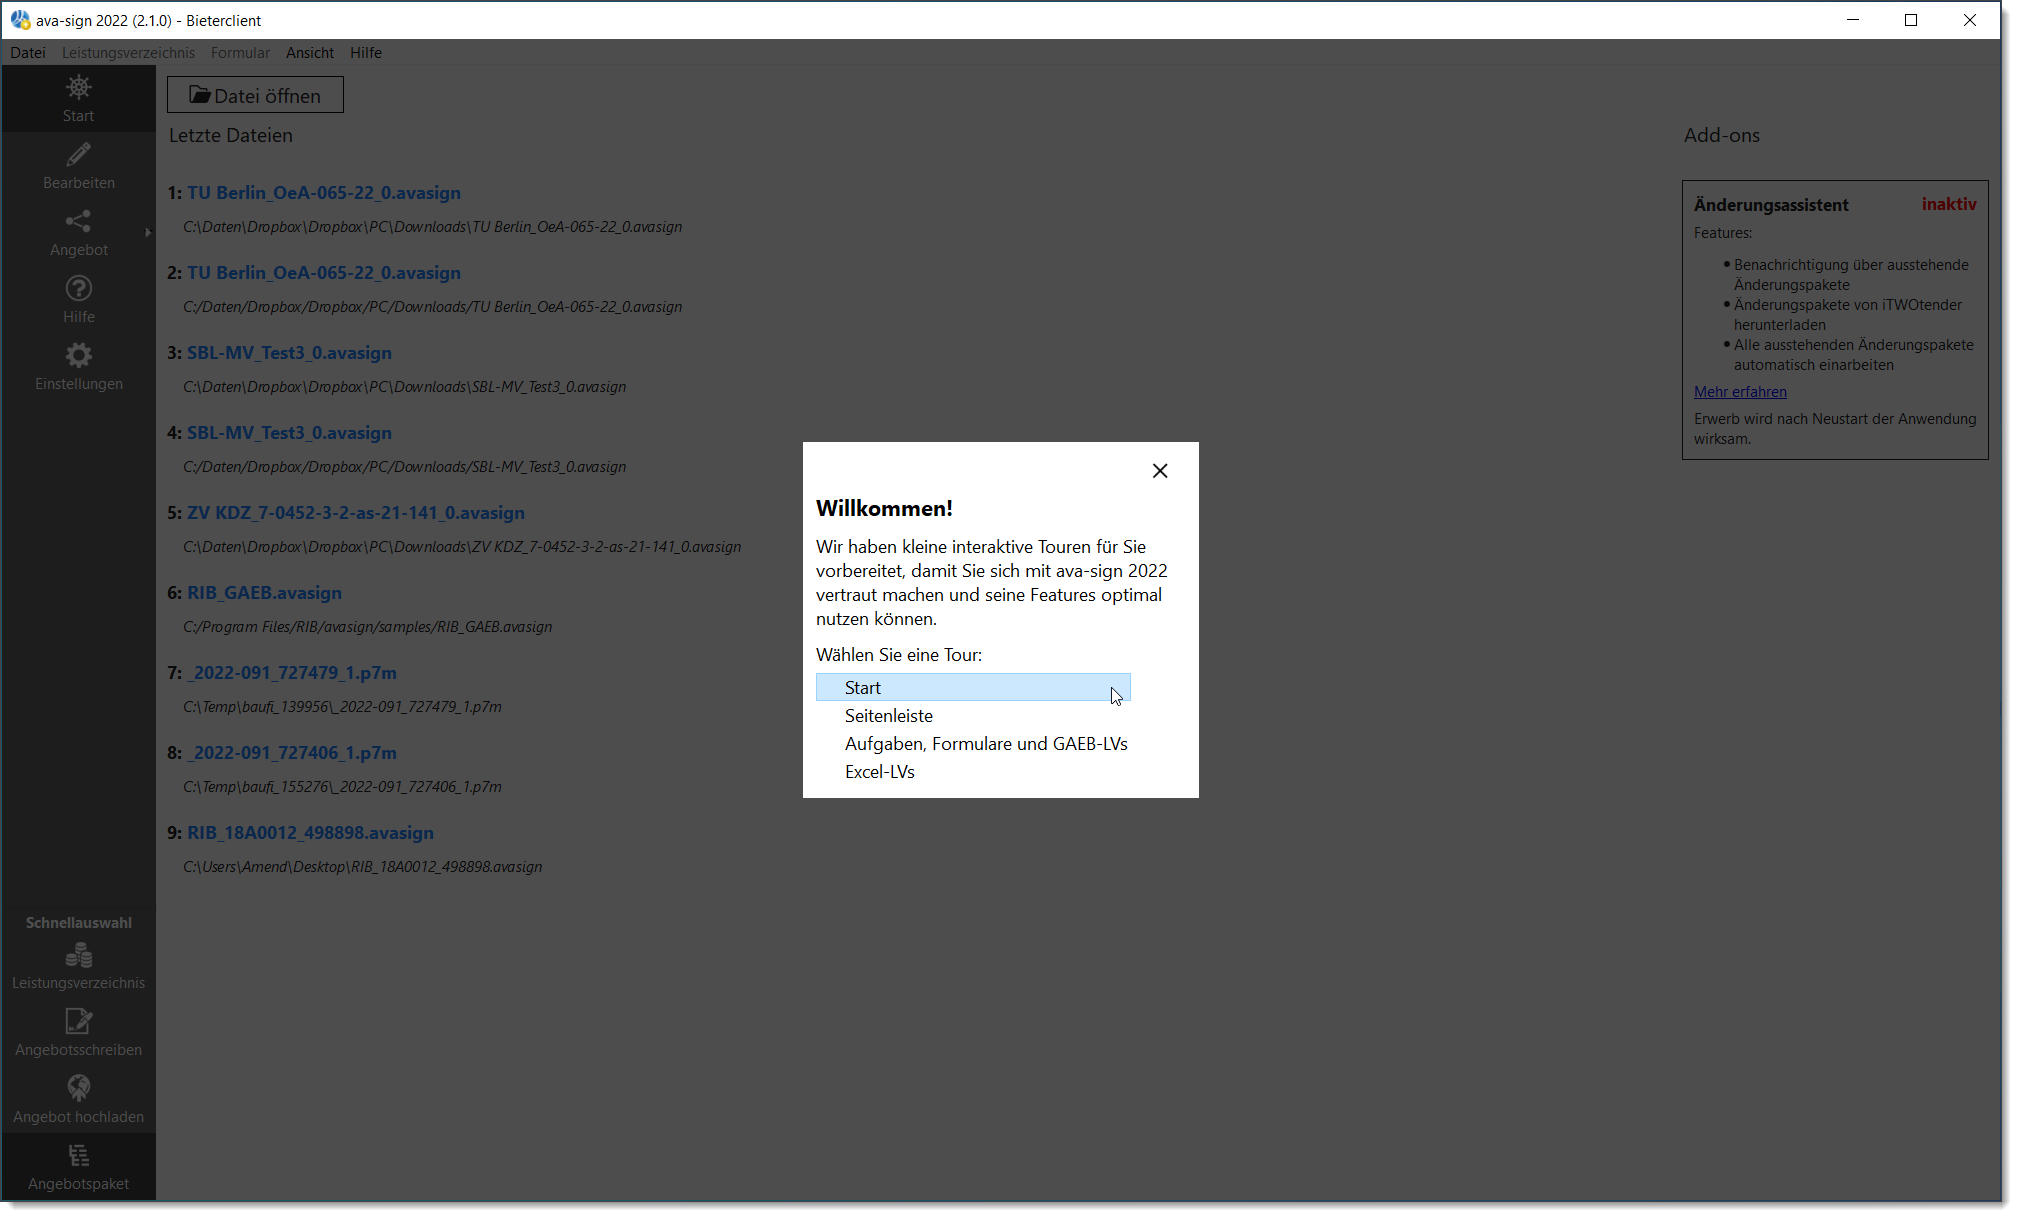Open Angebotsschreiben via its Schnellauswahl icon
Screen dimensions: 2017x1217
click(x=78, y=1030)
